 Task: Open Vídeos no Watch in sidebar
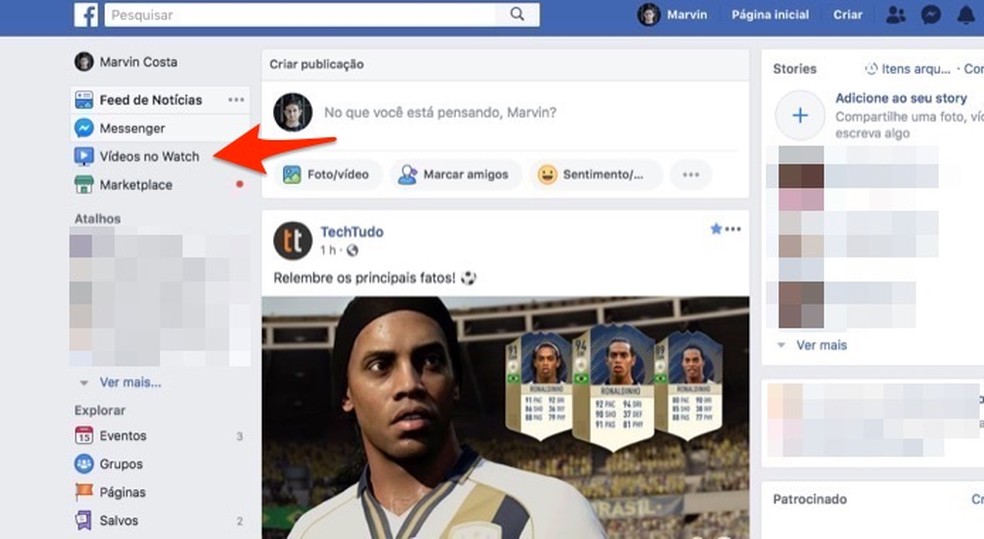click(x=149, y=156)
